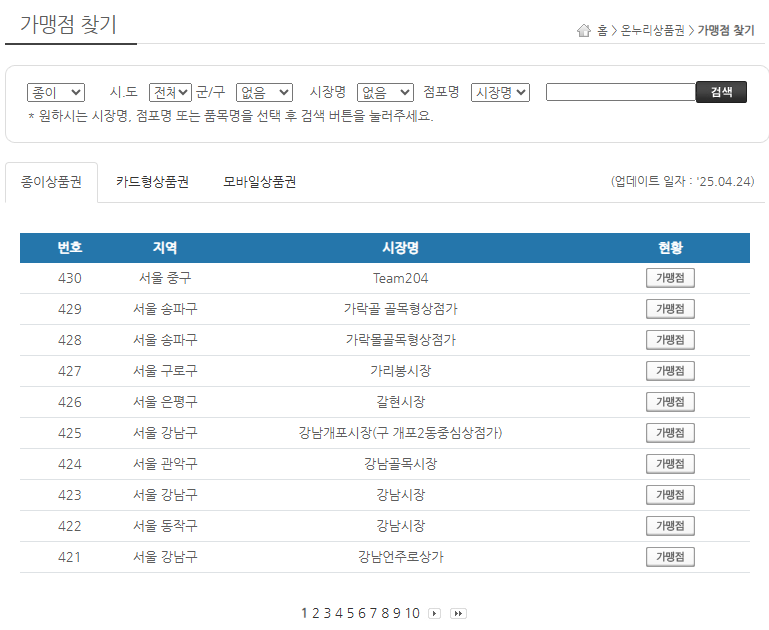Go to page 8
The height and width of the screenshot is (630, 769).
point(385,613)
